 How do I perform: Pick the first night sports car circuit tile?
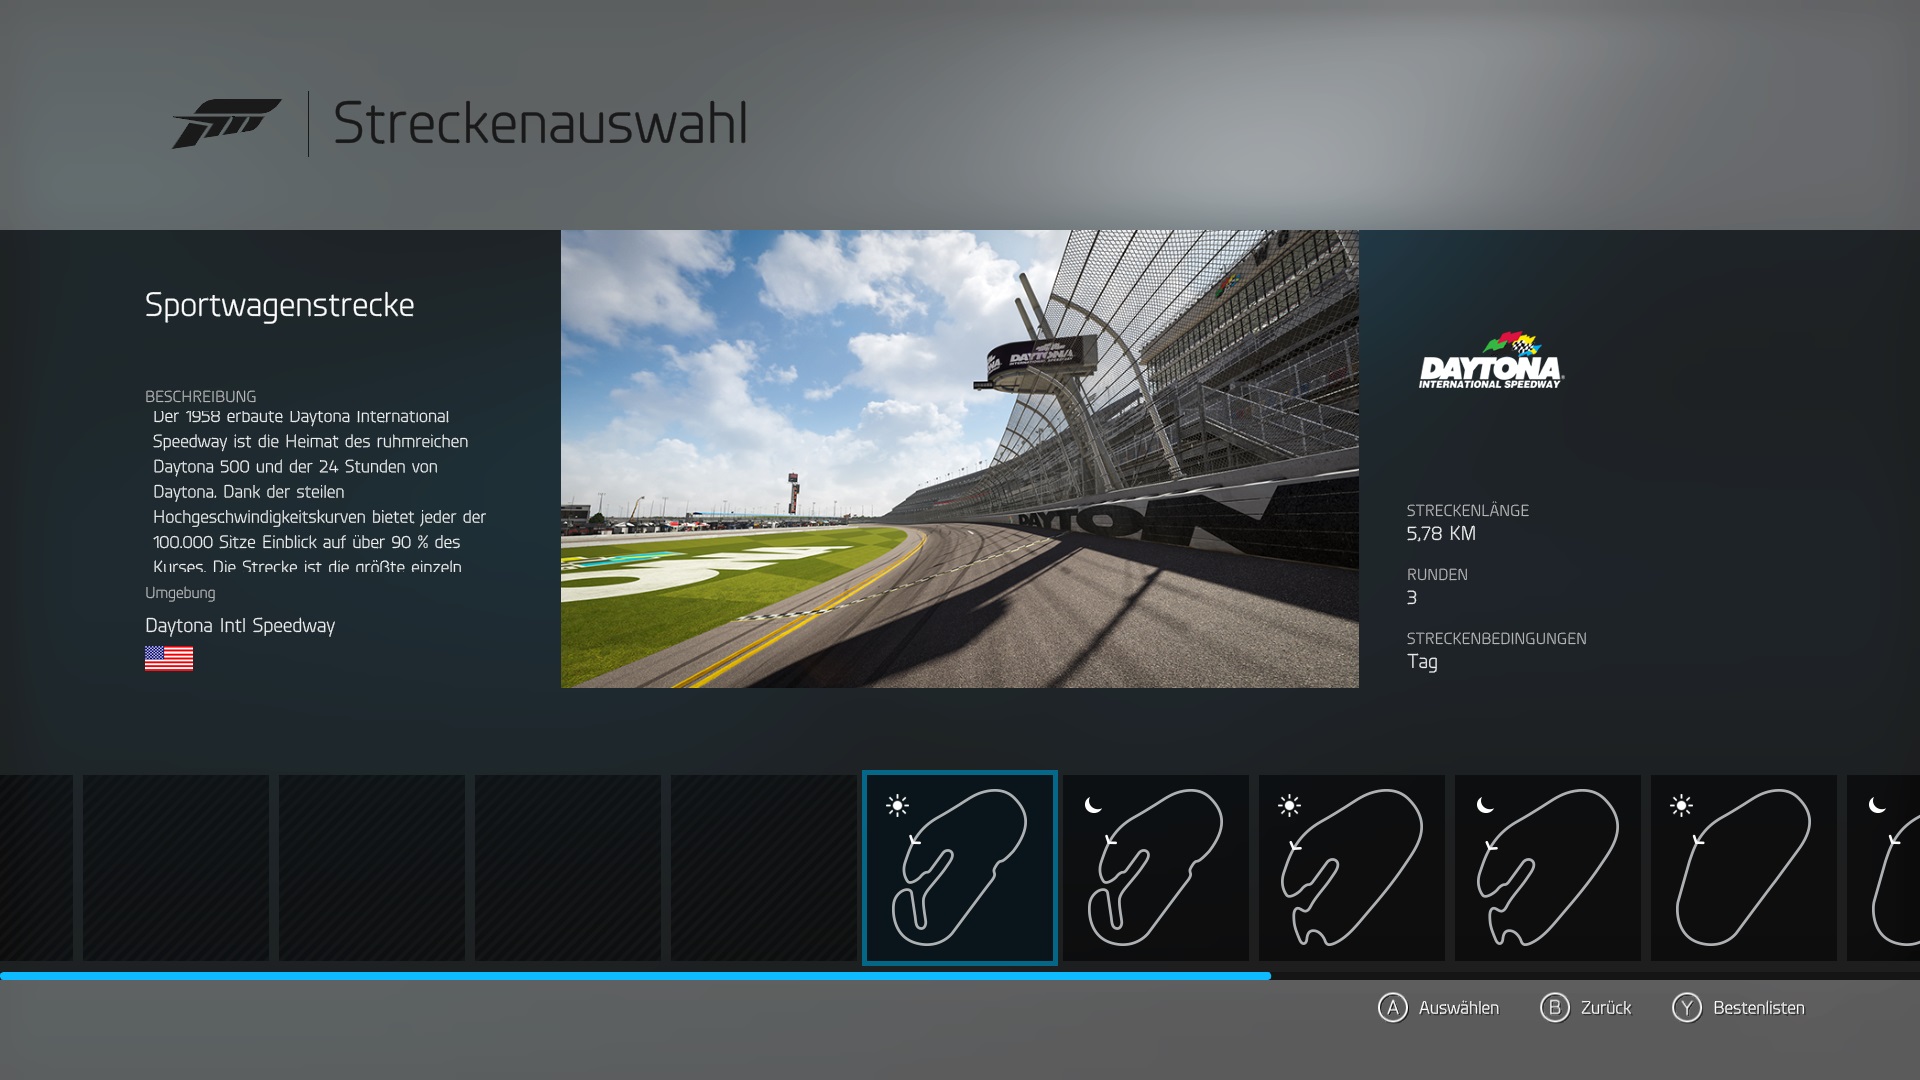click(x=1156, y=868)
